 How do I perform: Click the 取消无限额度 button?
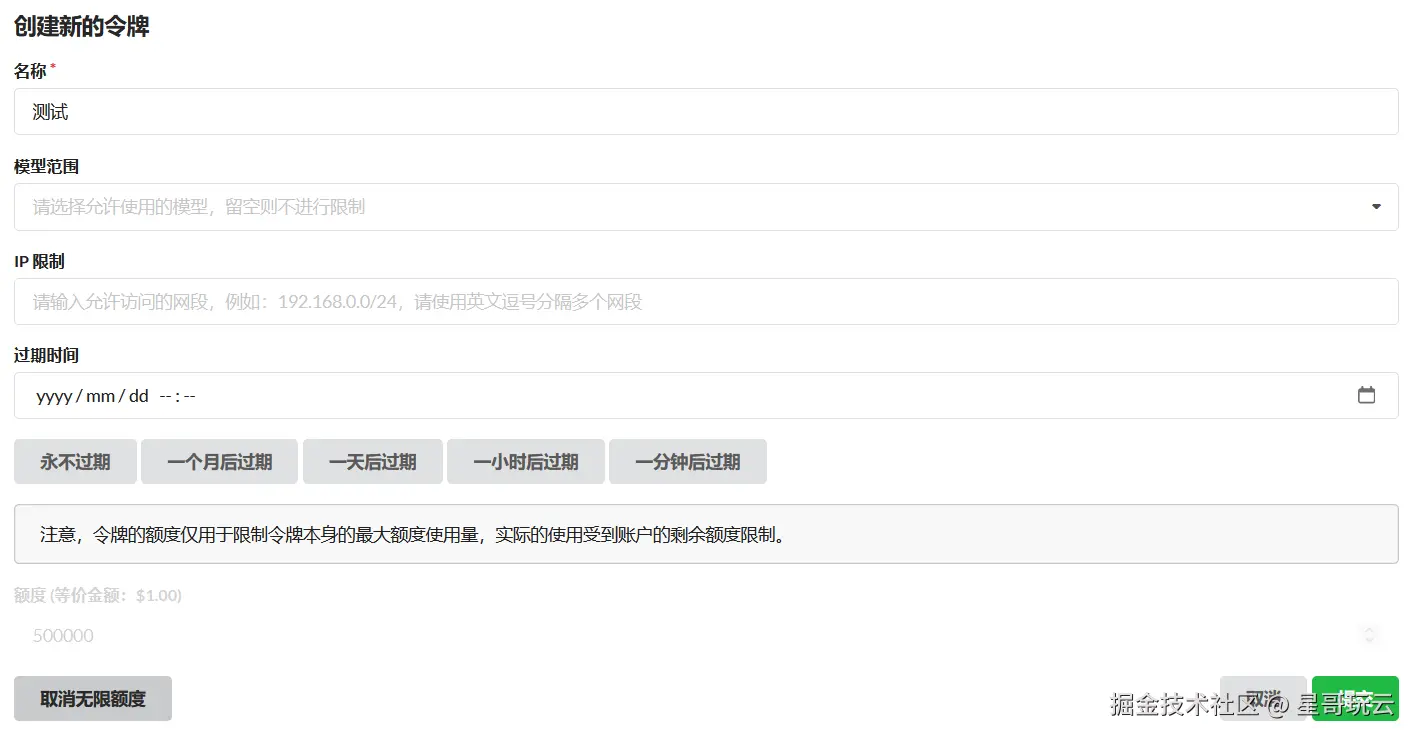pyautogui.click(x=93, y=699)
